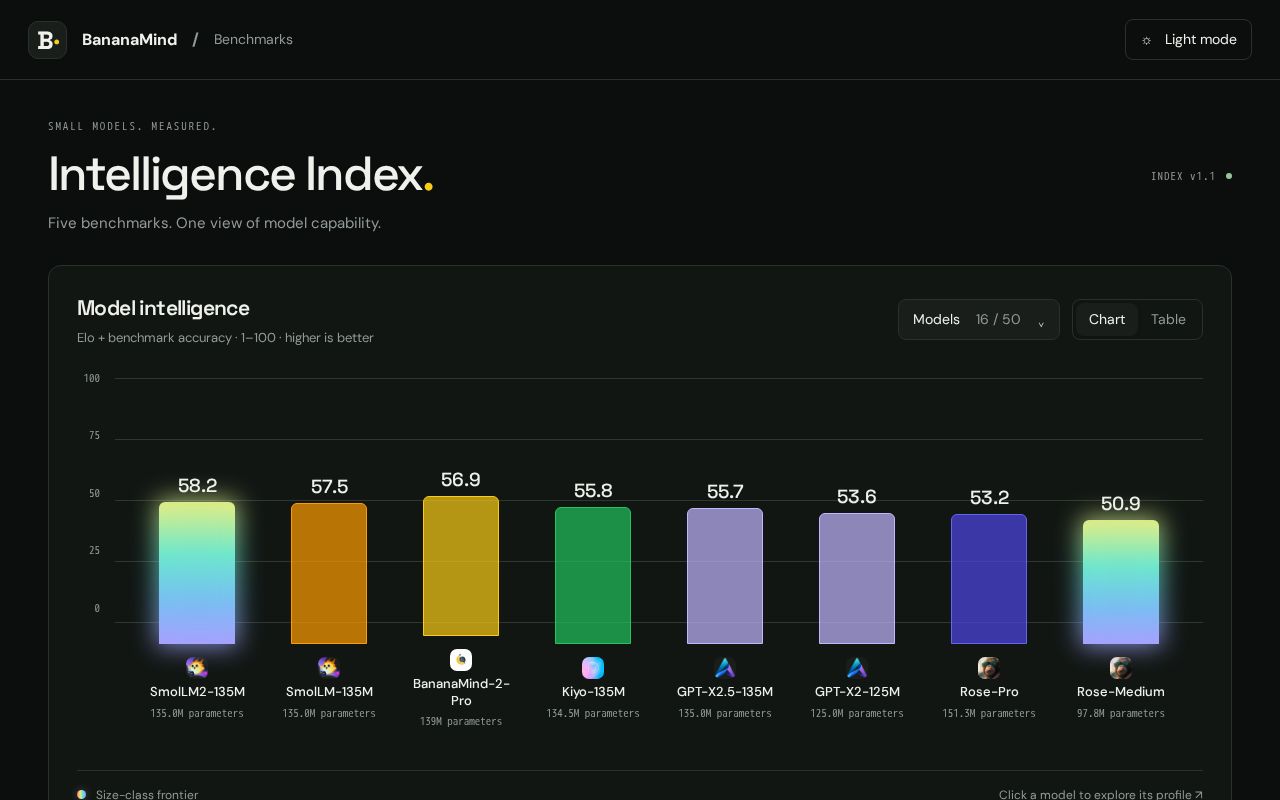Click the BananaMind-2-Pro model avatar icon
The image size is (1280, 800).
click(x=461, y=660)
